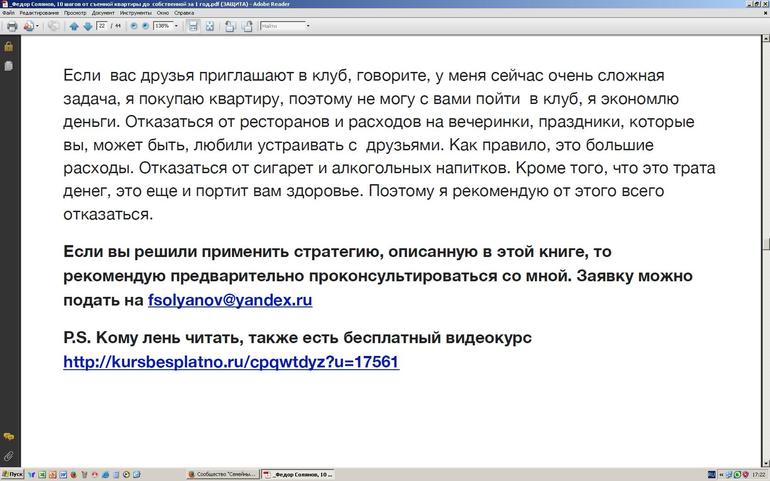Open the kursbesplatno.ru video course link
Viewport: 770px width, 481px height.
point(231,361)
